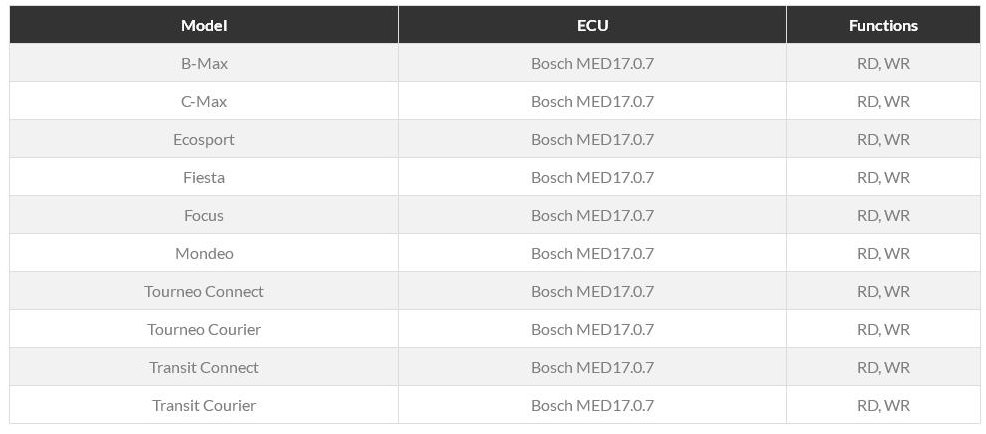Click the ECU cell for Mondeo
This screenshot has height=434, width=986.
pos(592,253)
